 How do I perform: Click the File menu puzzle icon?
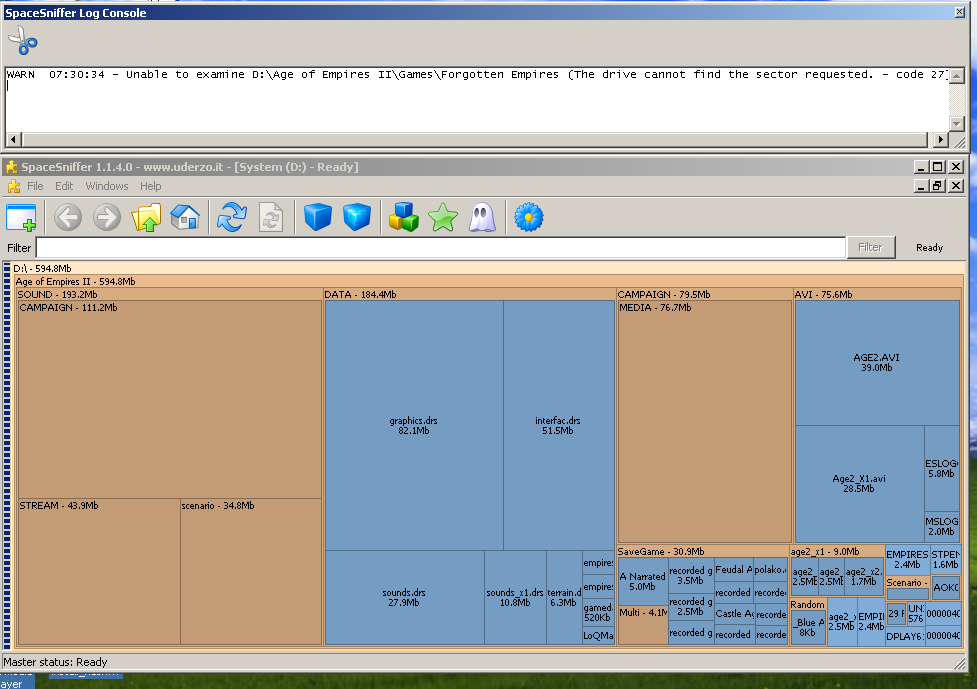click(14, 186)
